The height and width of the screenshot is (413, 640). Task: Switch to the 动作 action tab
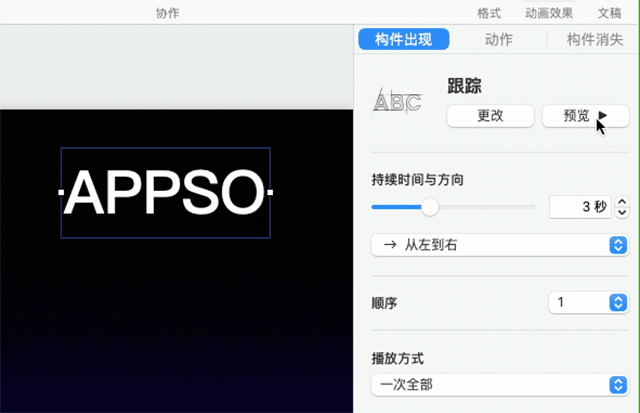coord(498,39)
